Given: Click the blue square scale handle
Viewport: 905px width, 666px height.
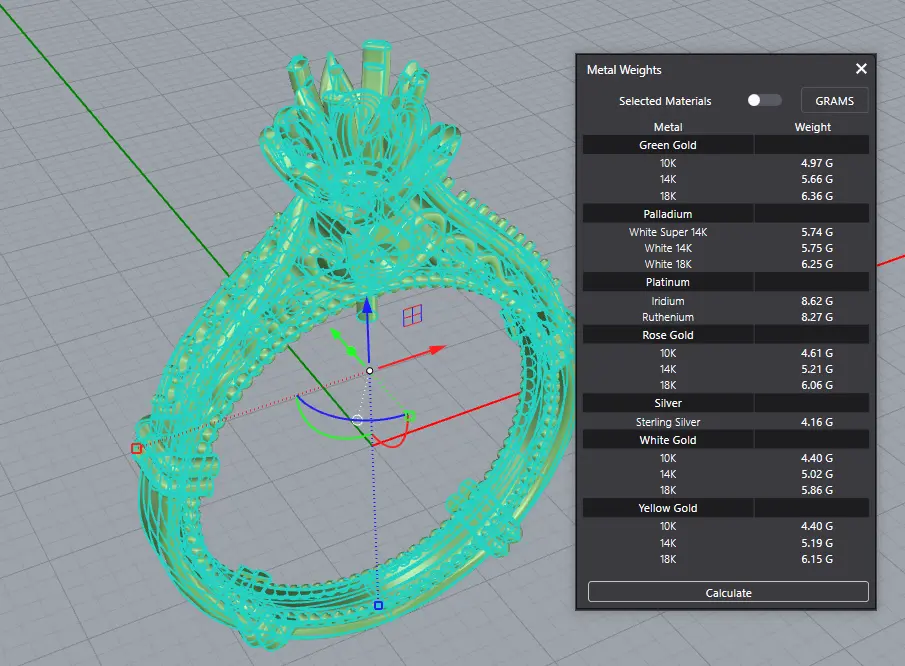Looking at the screenshot, I should coord(378,605).
